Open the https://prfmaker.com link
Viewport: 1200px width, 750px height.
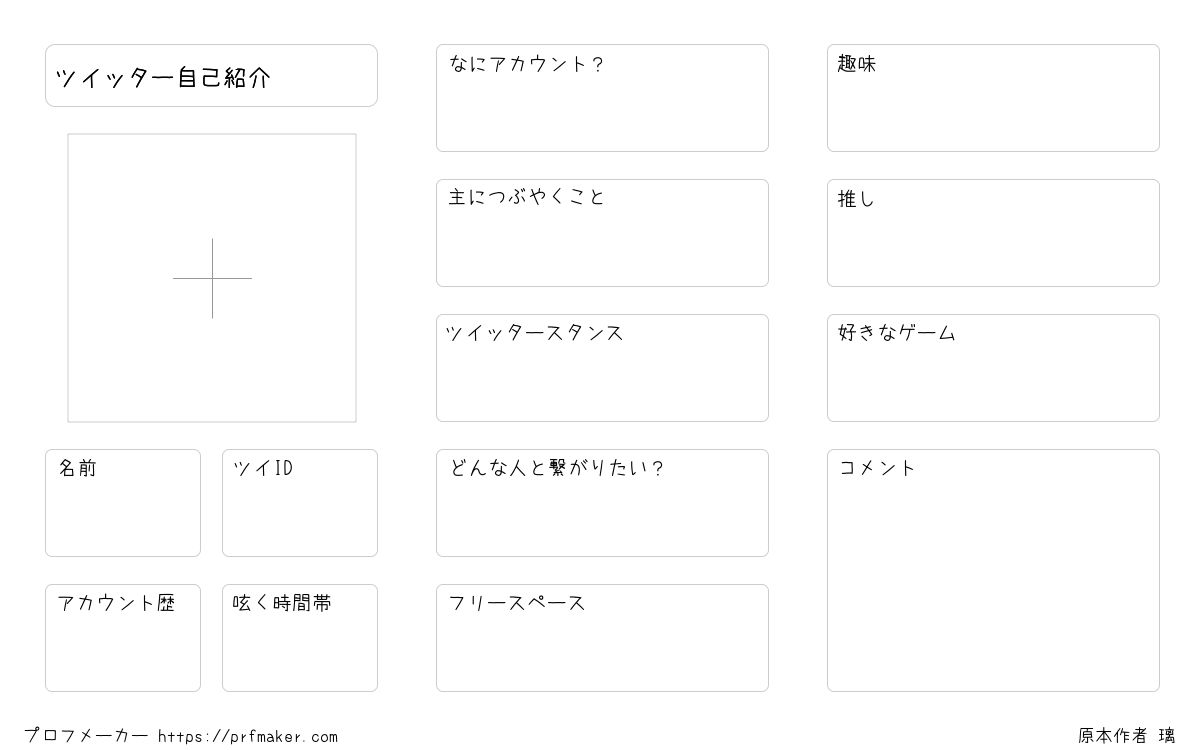pos(248,737)
